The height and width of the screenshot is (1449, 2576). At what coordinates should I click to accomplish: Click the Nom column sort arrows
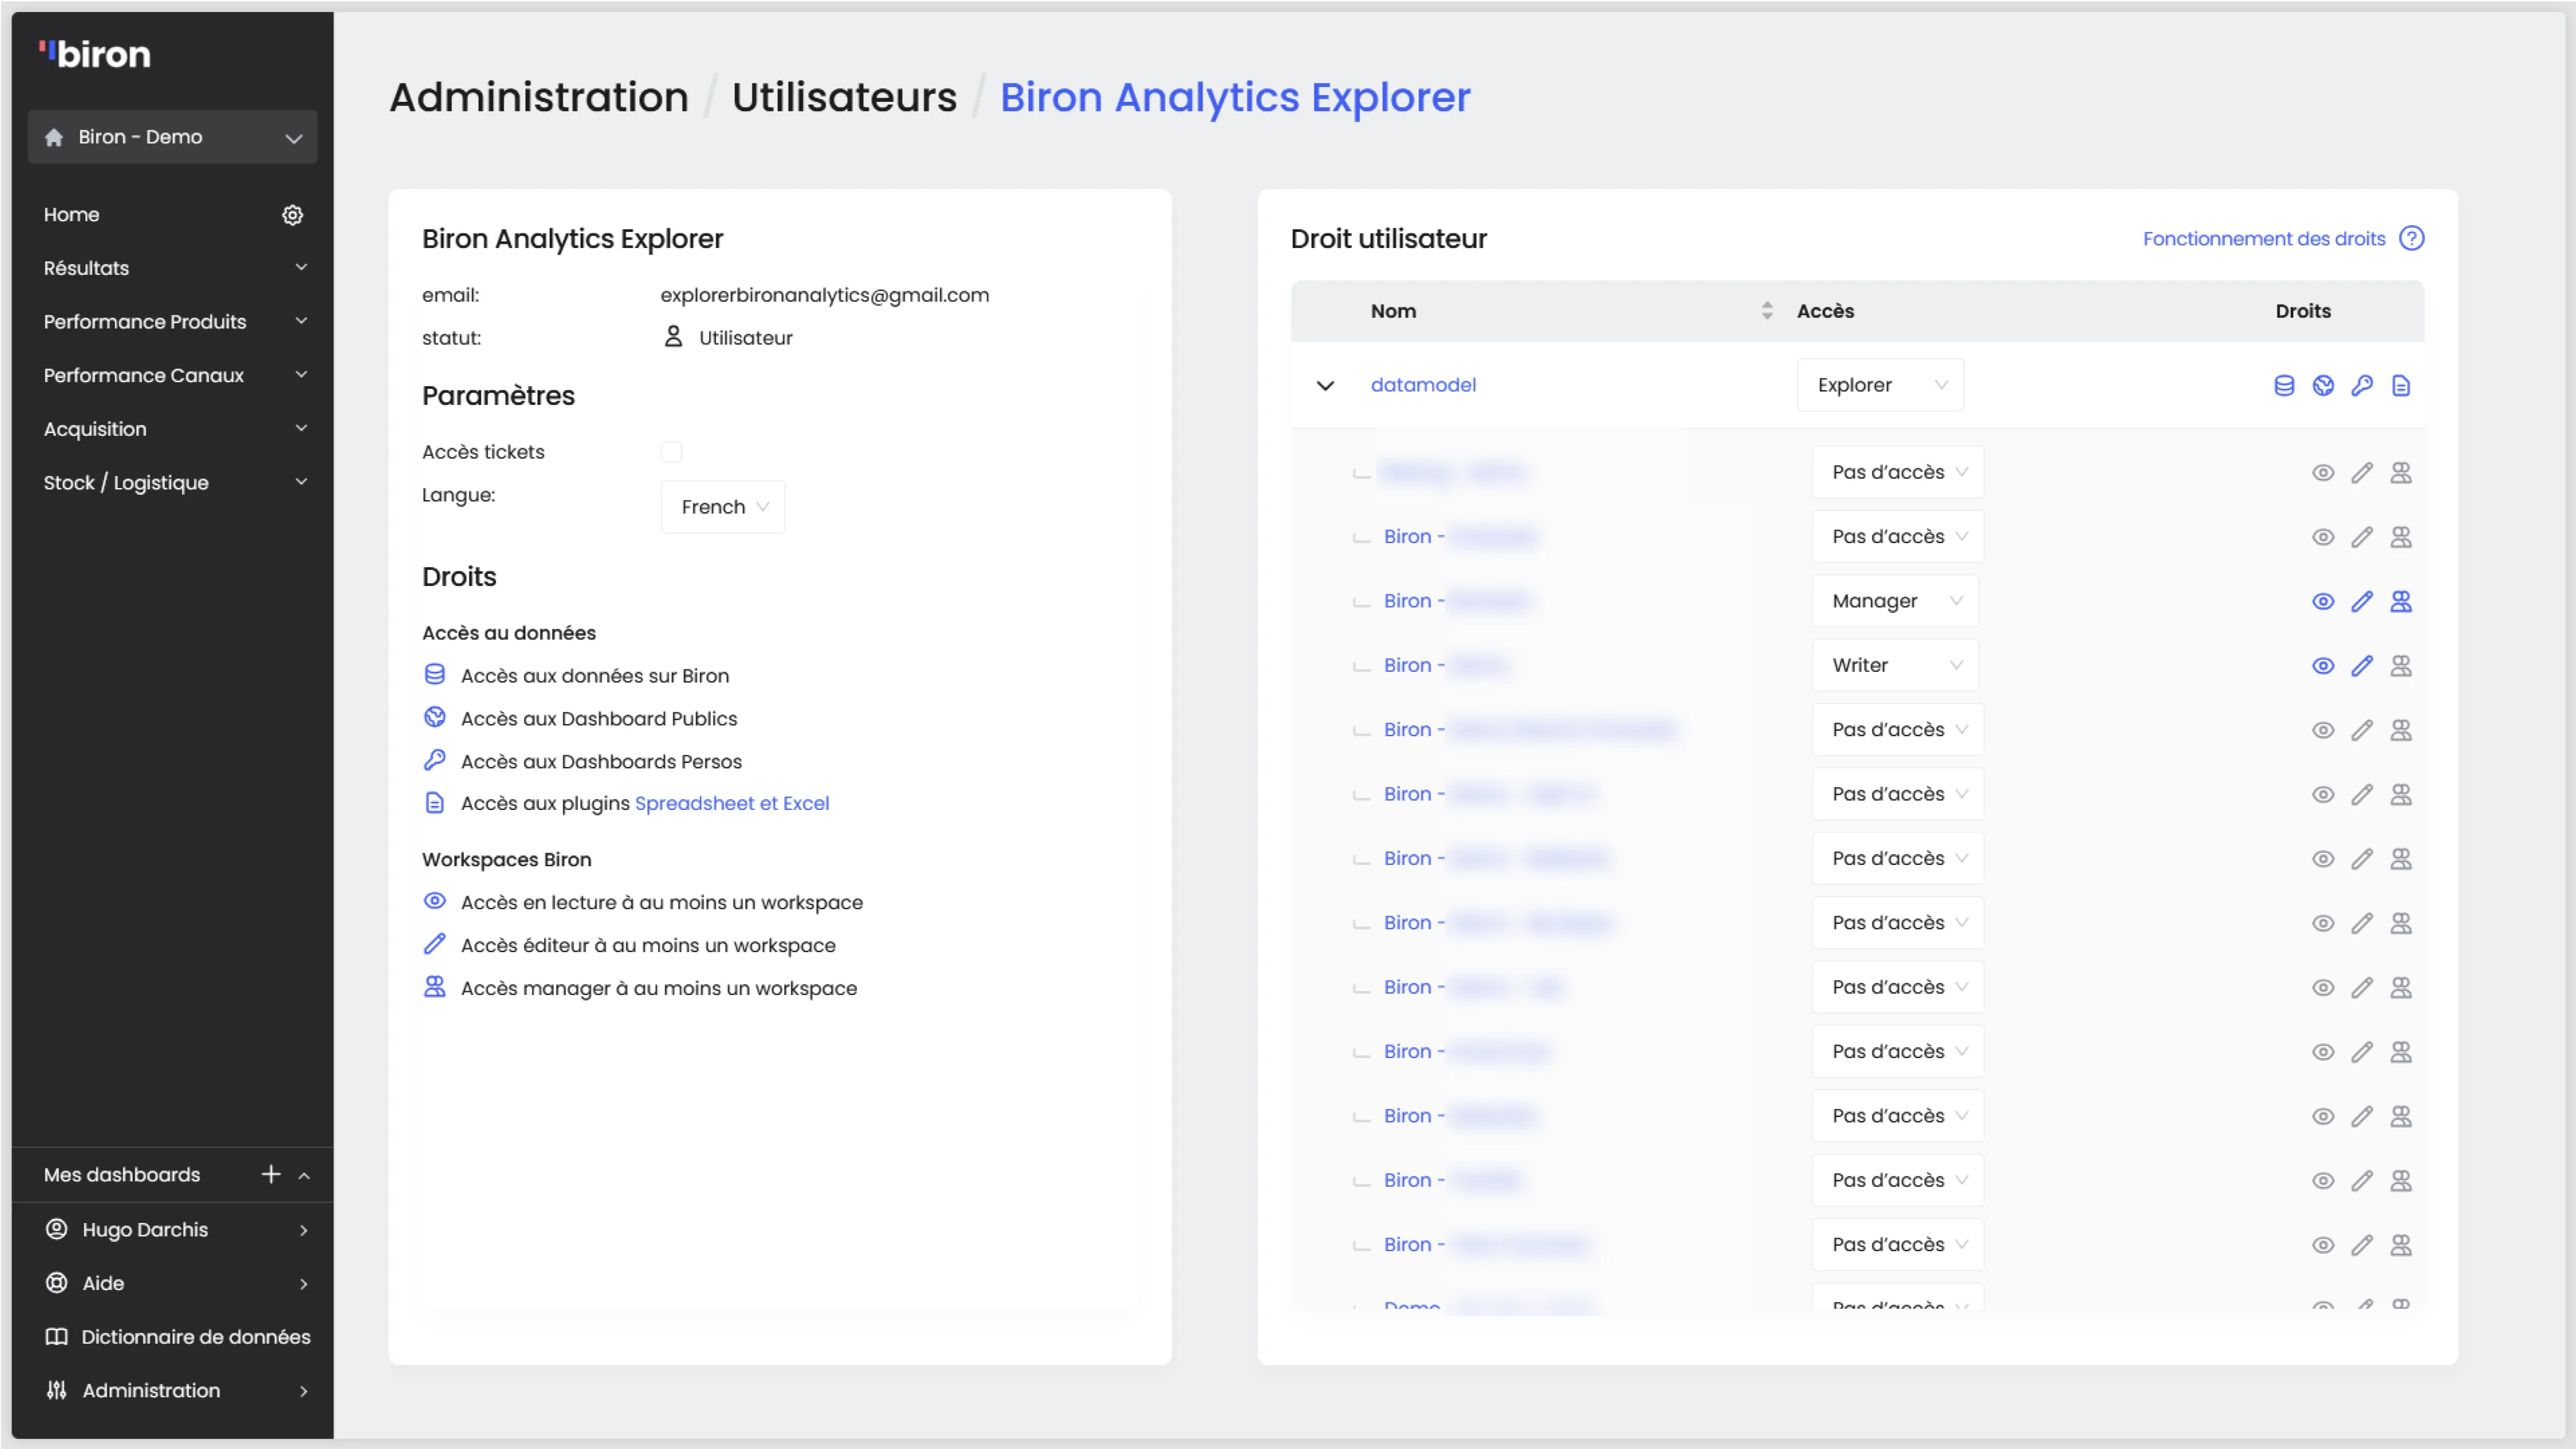click(1767, 311)
